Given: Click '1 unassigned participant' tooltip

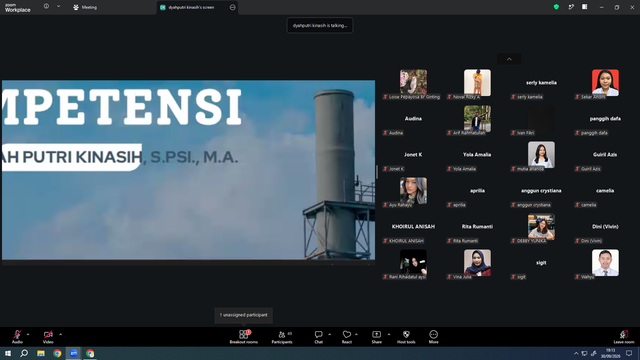Looking at the screenshot, I should pyautogui.click(x=244, y=315).
